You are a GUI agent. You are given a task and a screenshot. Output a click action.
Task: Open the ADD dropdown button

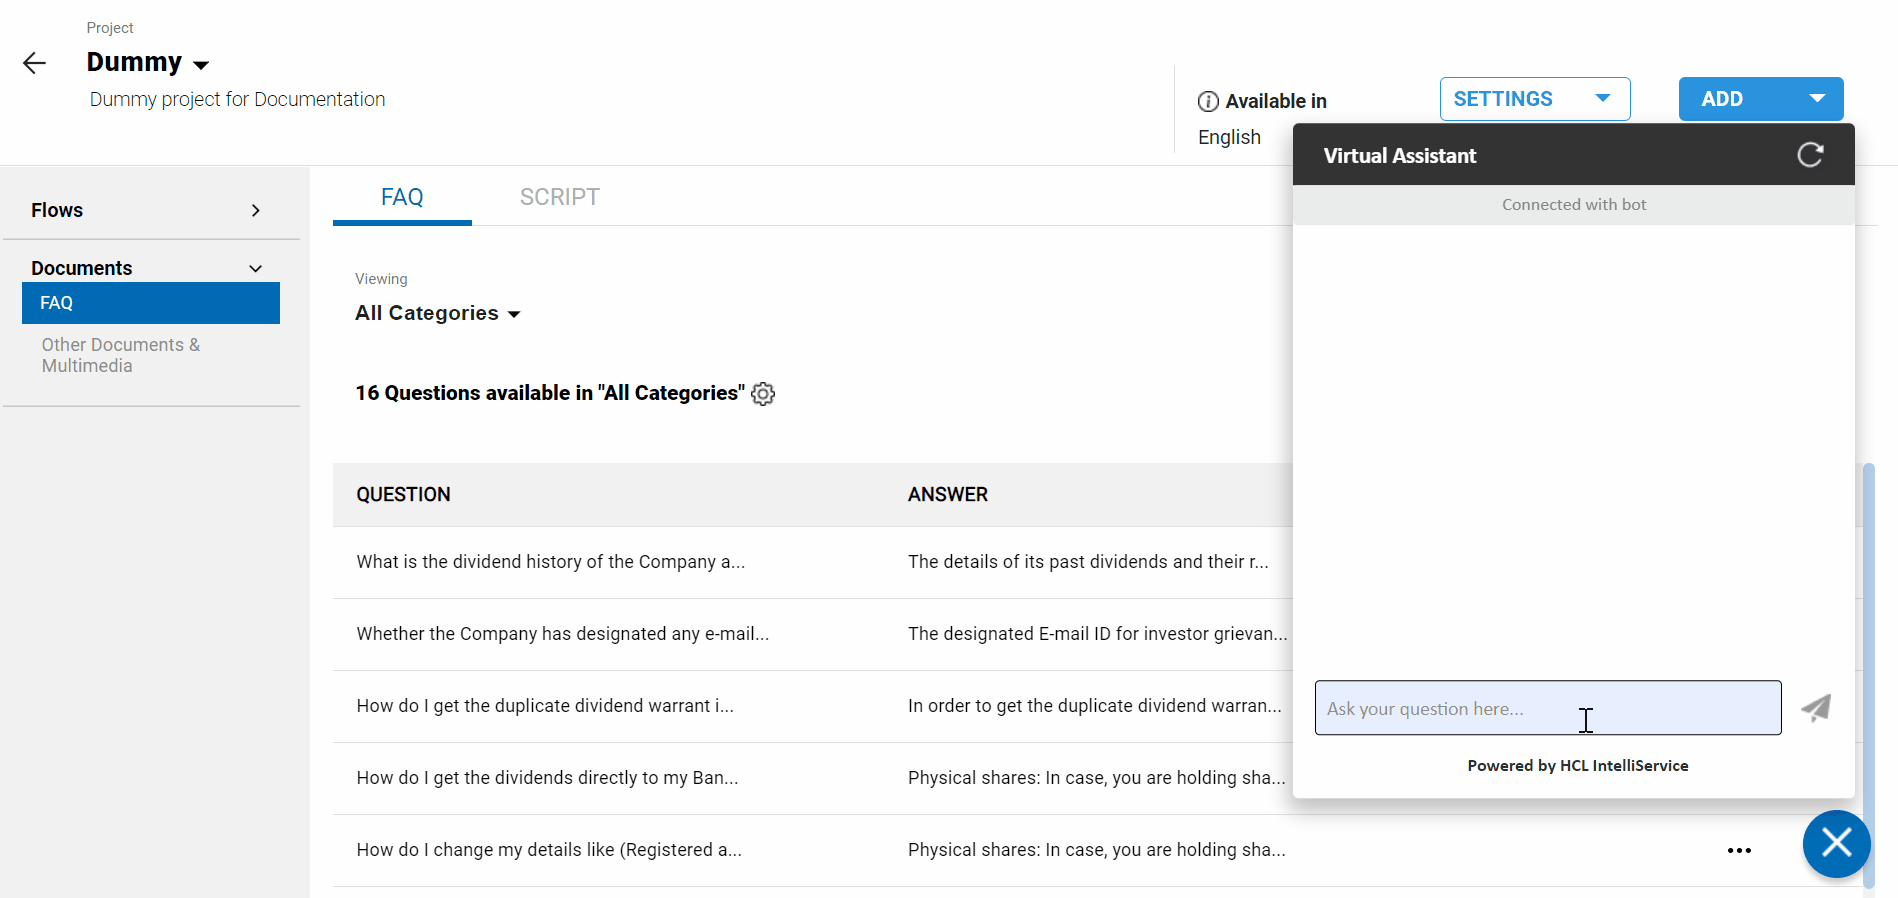click(x=1760, y=99)
